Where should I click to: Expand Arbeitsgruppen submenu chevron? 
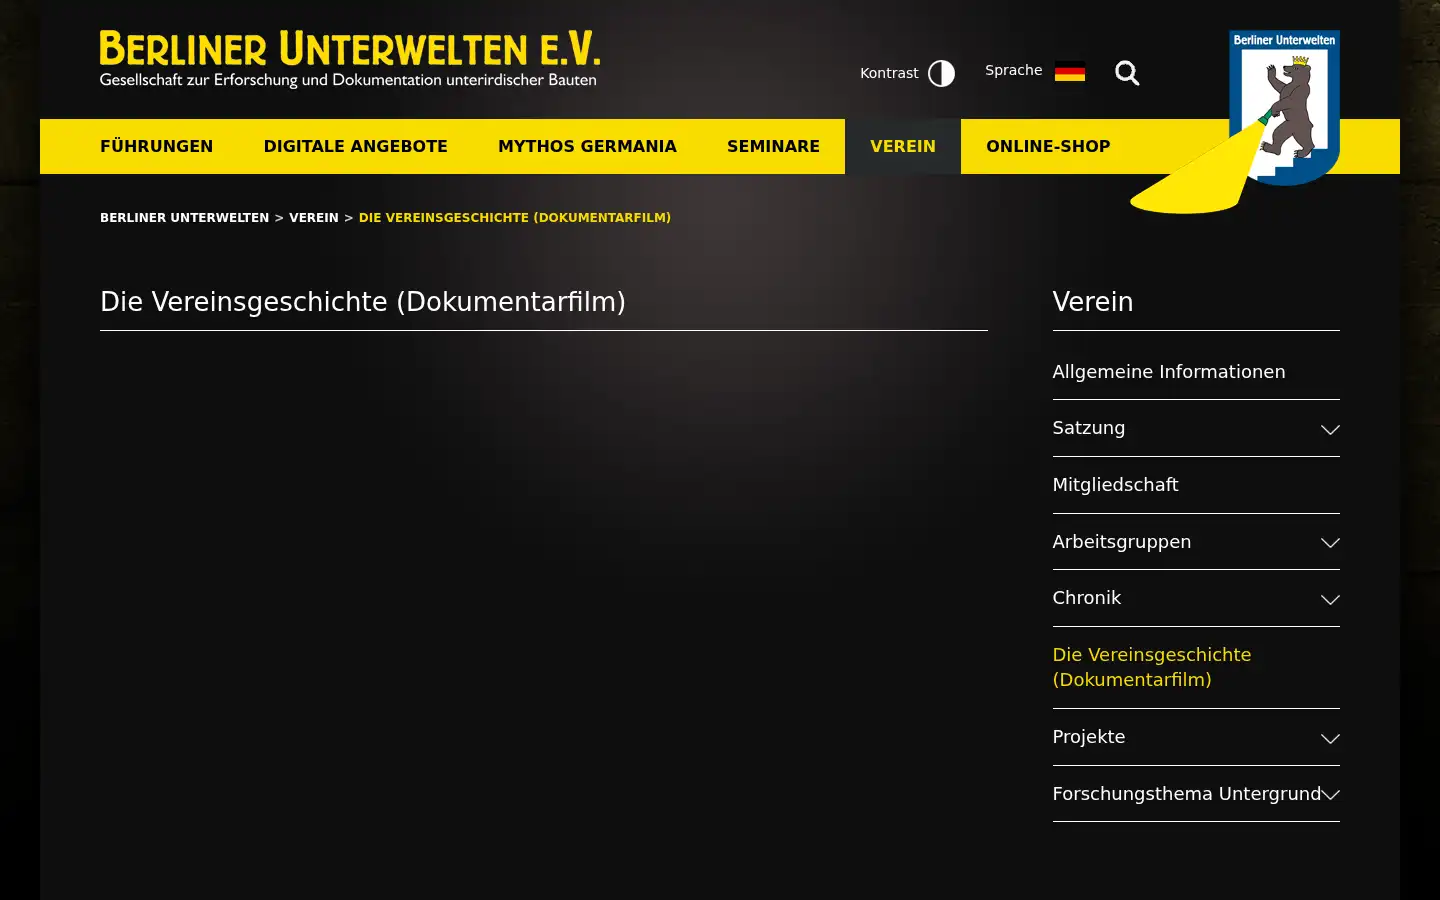pyautogui.click(x=1330, y=542)
